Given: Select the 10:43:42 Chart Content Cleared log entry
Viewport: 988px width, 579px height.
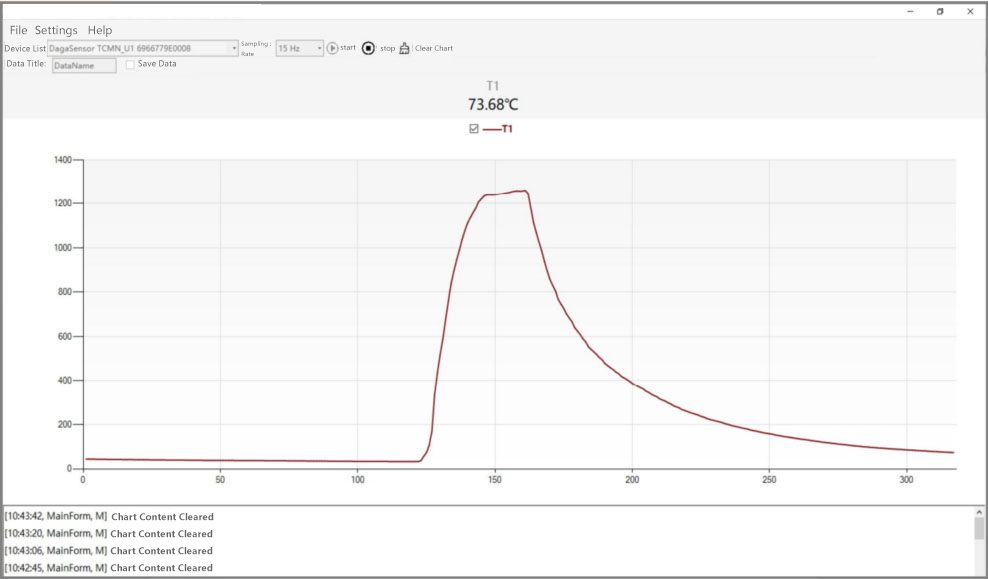Looking at the screenshot, I should point(110,517).
